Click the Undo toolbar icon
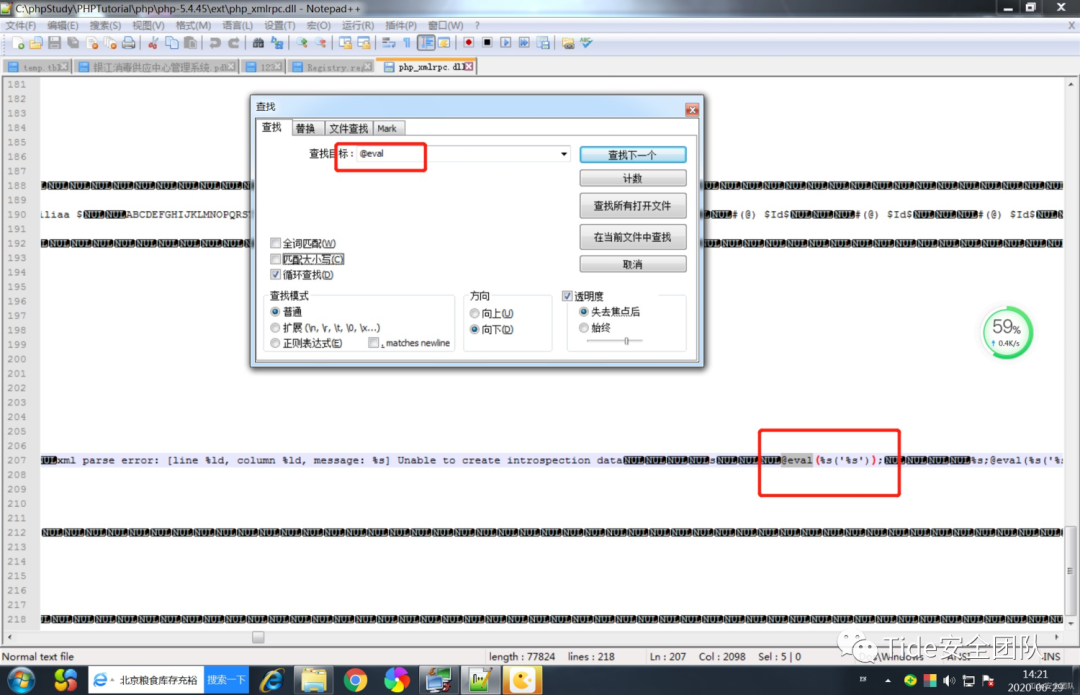Image resolution: width=1080 pixels, height=695 pixels. point(214,43)
